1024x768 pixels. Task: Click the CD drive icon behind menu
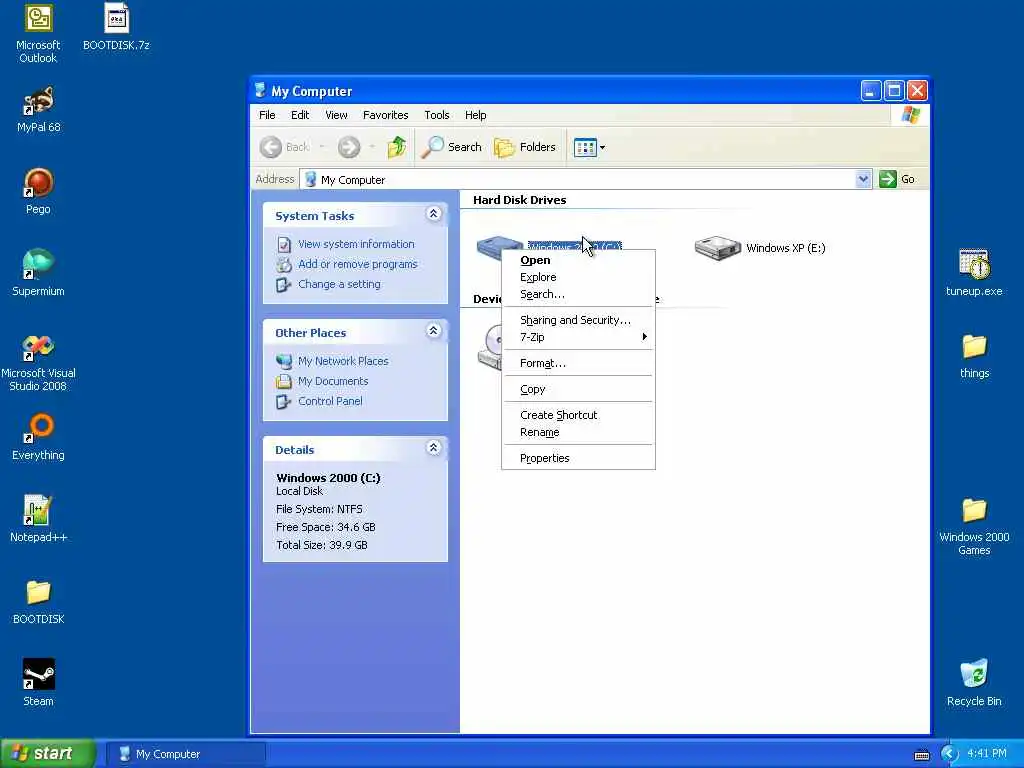coord(489,346)
